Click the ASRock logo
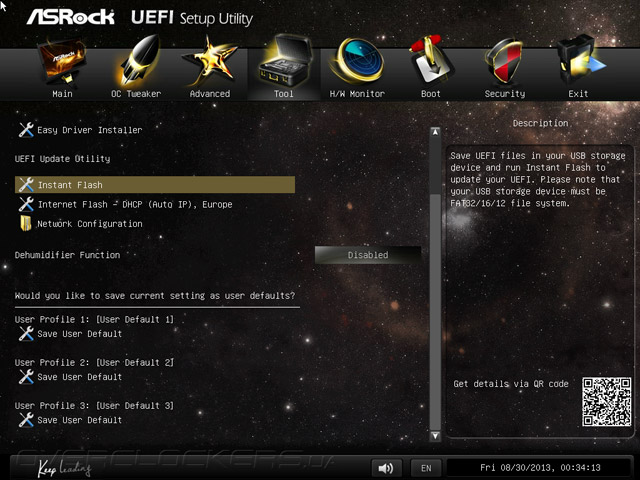This screenshot has height=480, width=640. point(71,17)
